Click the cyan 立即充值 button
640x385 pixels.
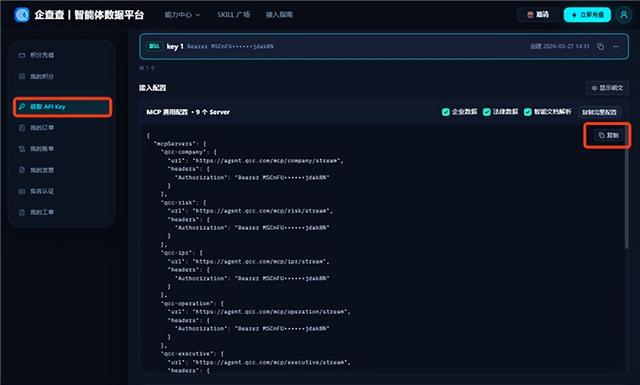click(x=587, y=15)
